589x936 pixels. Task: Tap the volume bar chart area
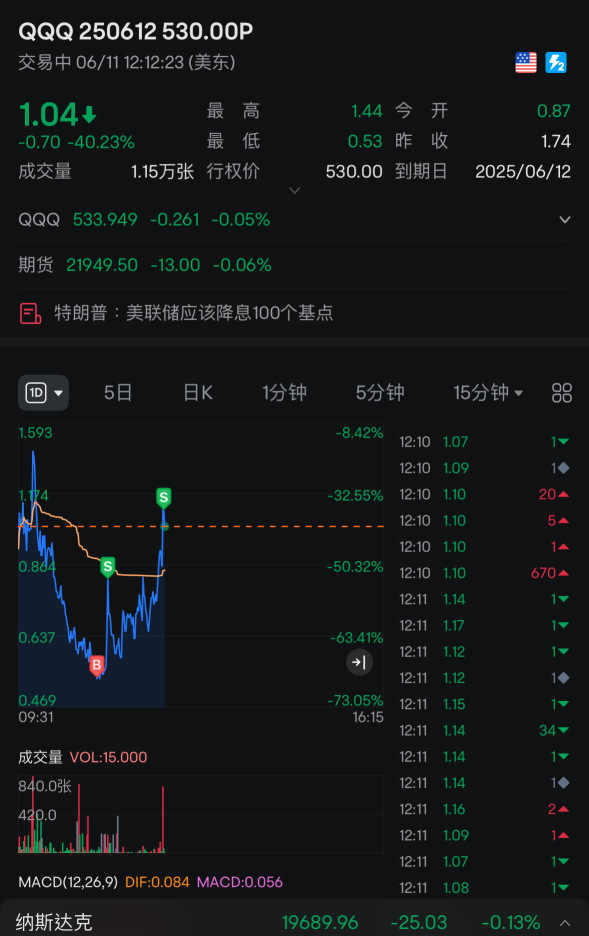201,814
